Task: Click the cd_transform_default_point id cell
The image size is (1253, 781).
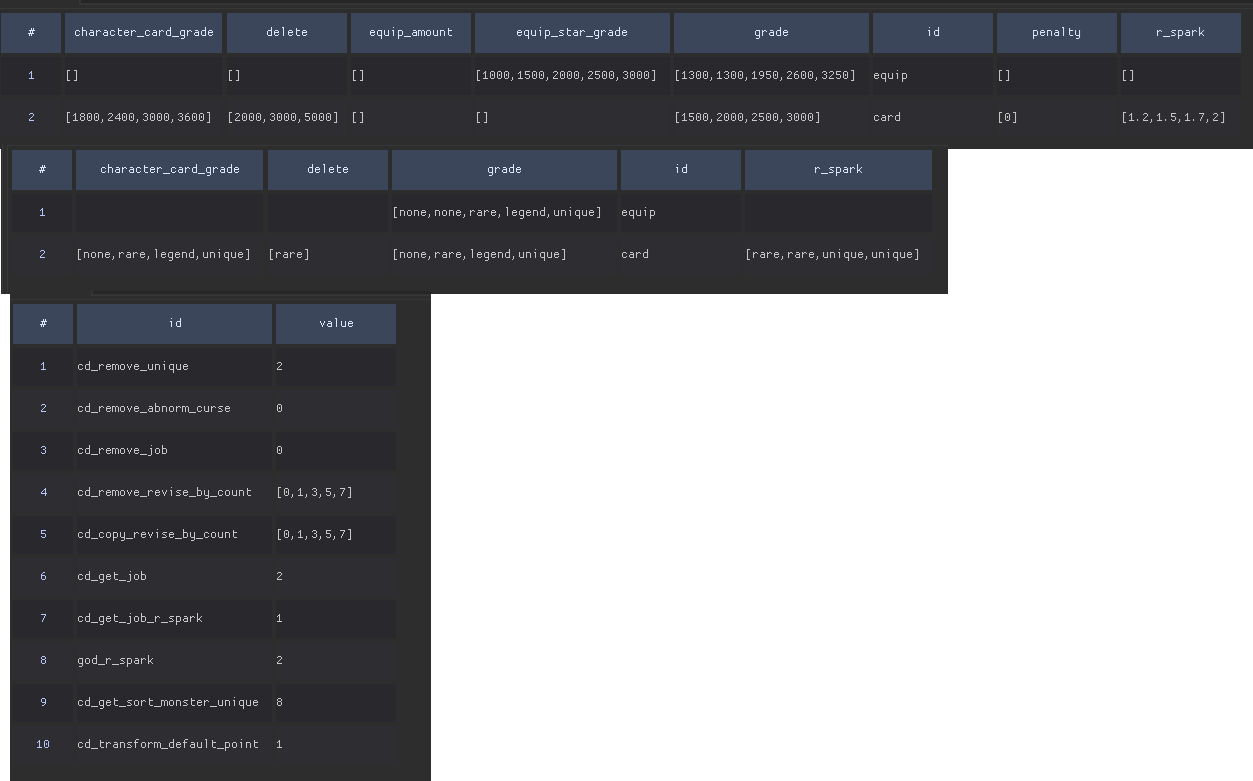Action: 174,744
